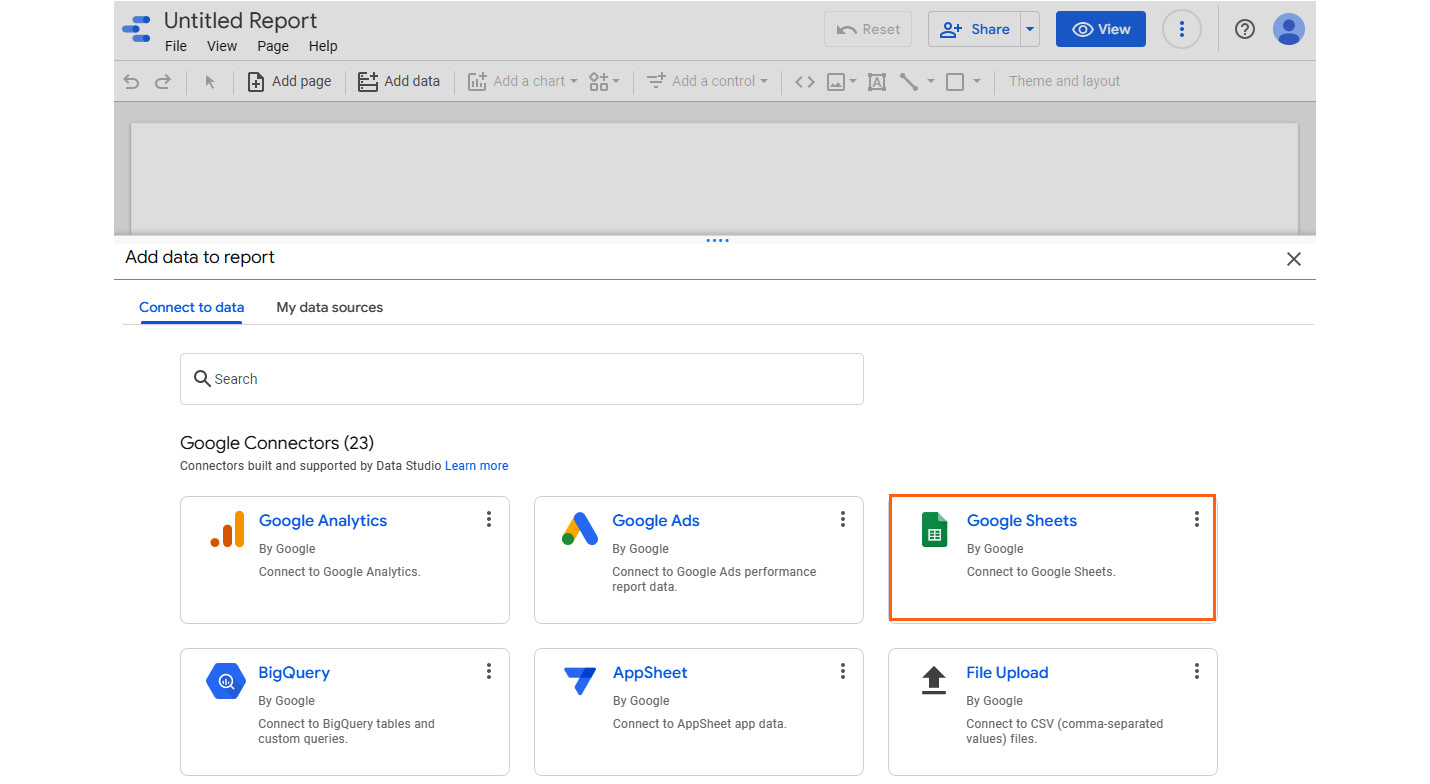The image size is (1430, 784).
Task: Click the 'Add data to report' panel title
Action: pos(200,258)
